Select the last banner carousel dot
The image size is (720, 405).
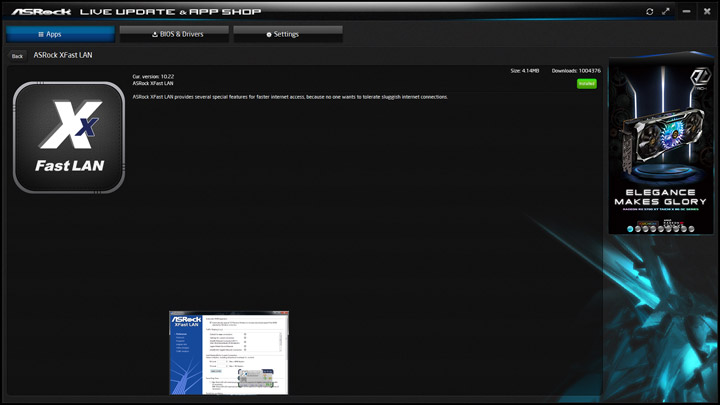[691, 229]
